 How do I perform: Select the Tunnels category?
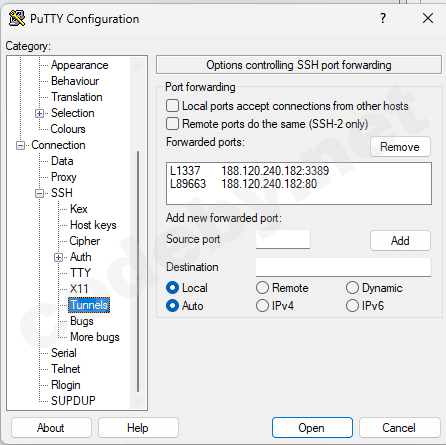89,305
